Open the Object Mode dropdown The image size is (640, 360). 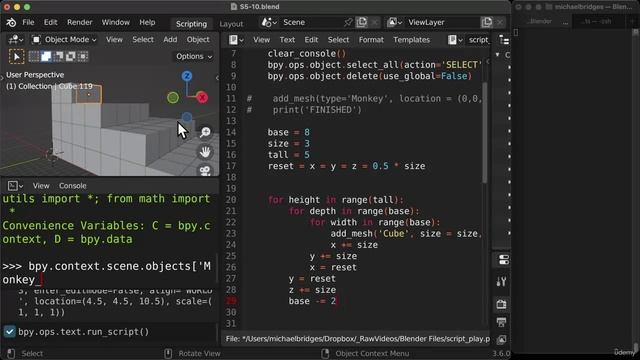(x=64, y=40)
